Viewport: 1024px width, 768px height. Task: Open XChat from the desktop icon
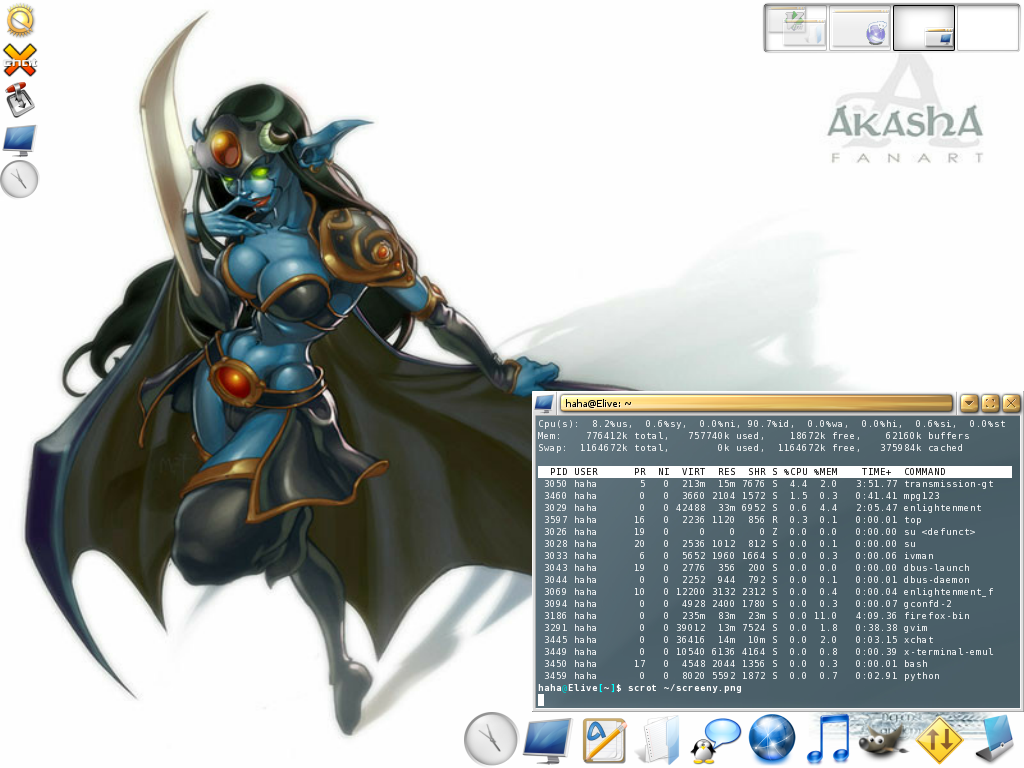point(18,58)
